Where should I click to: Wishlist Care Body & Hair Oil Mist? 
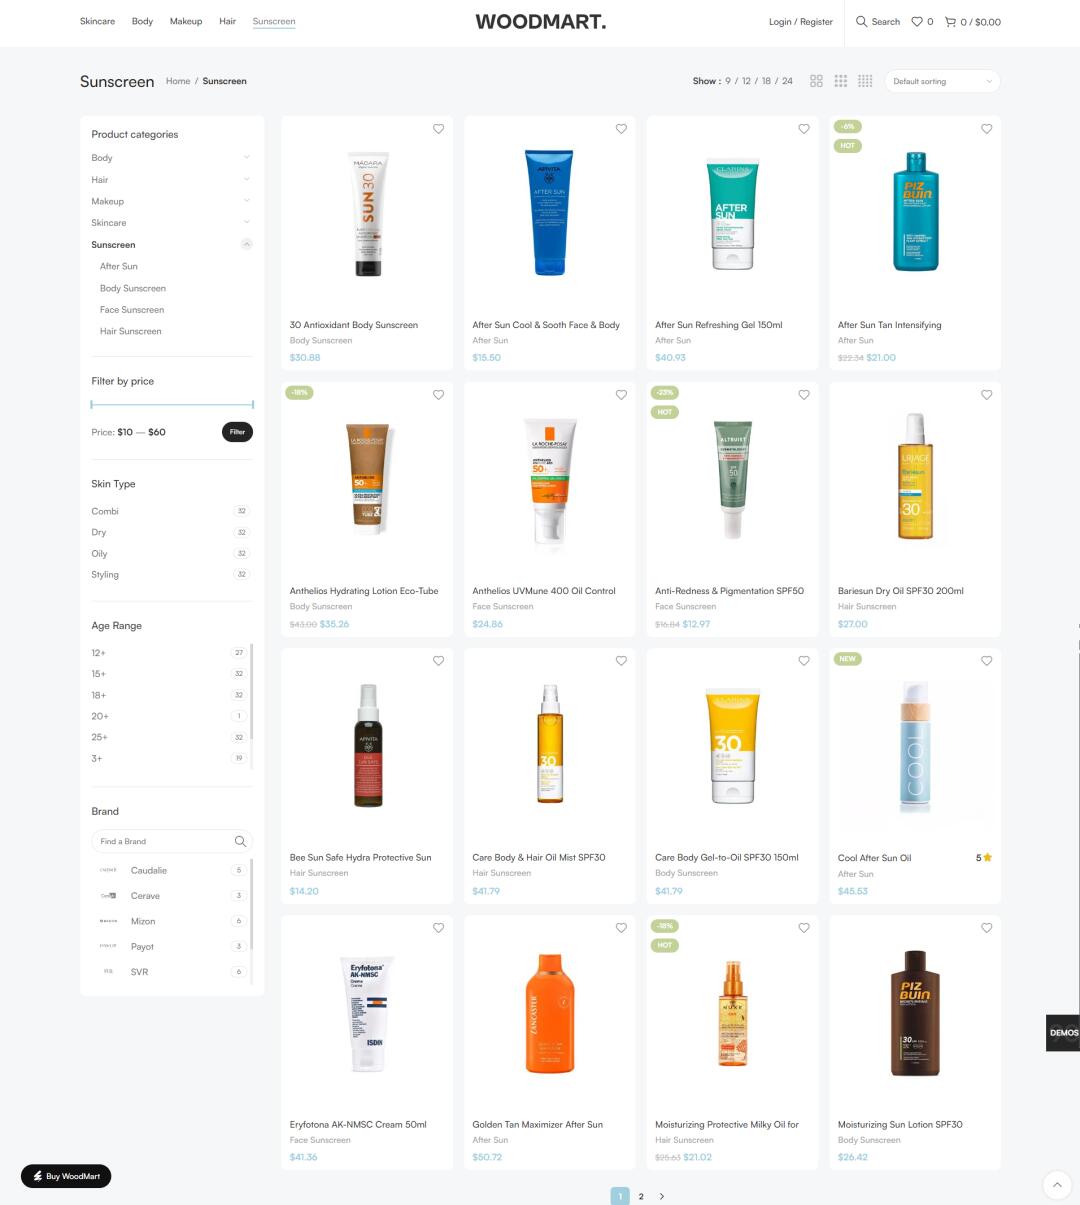(x=621, y=661)
